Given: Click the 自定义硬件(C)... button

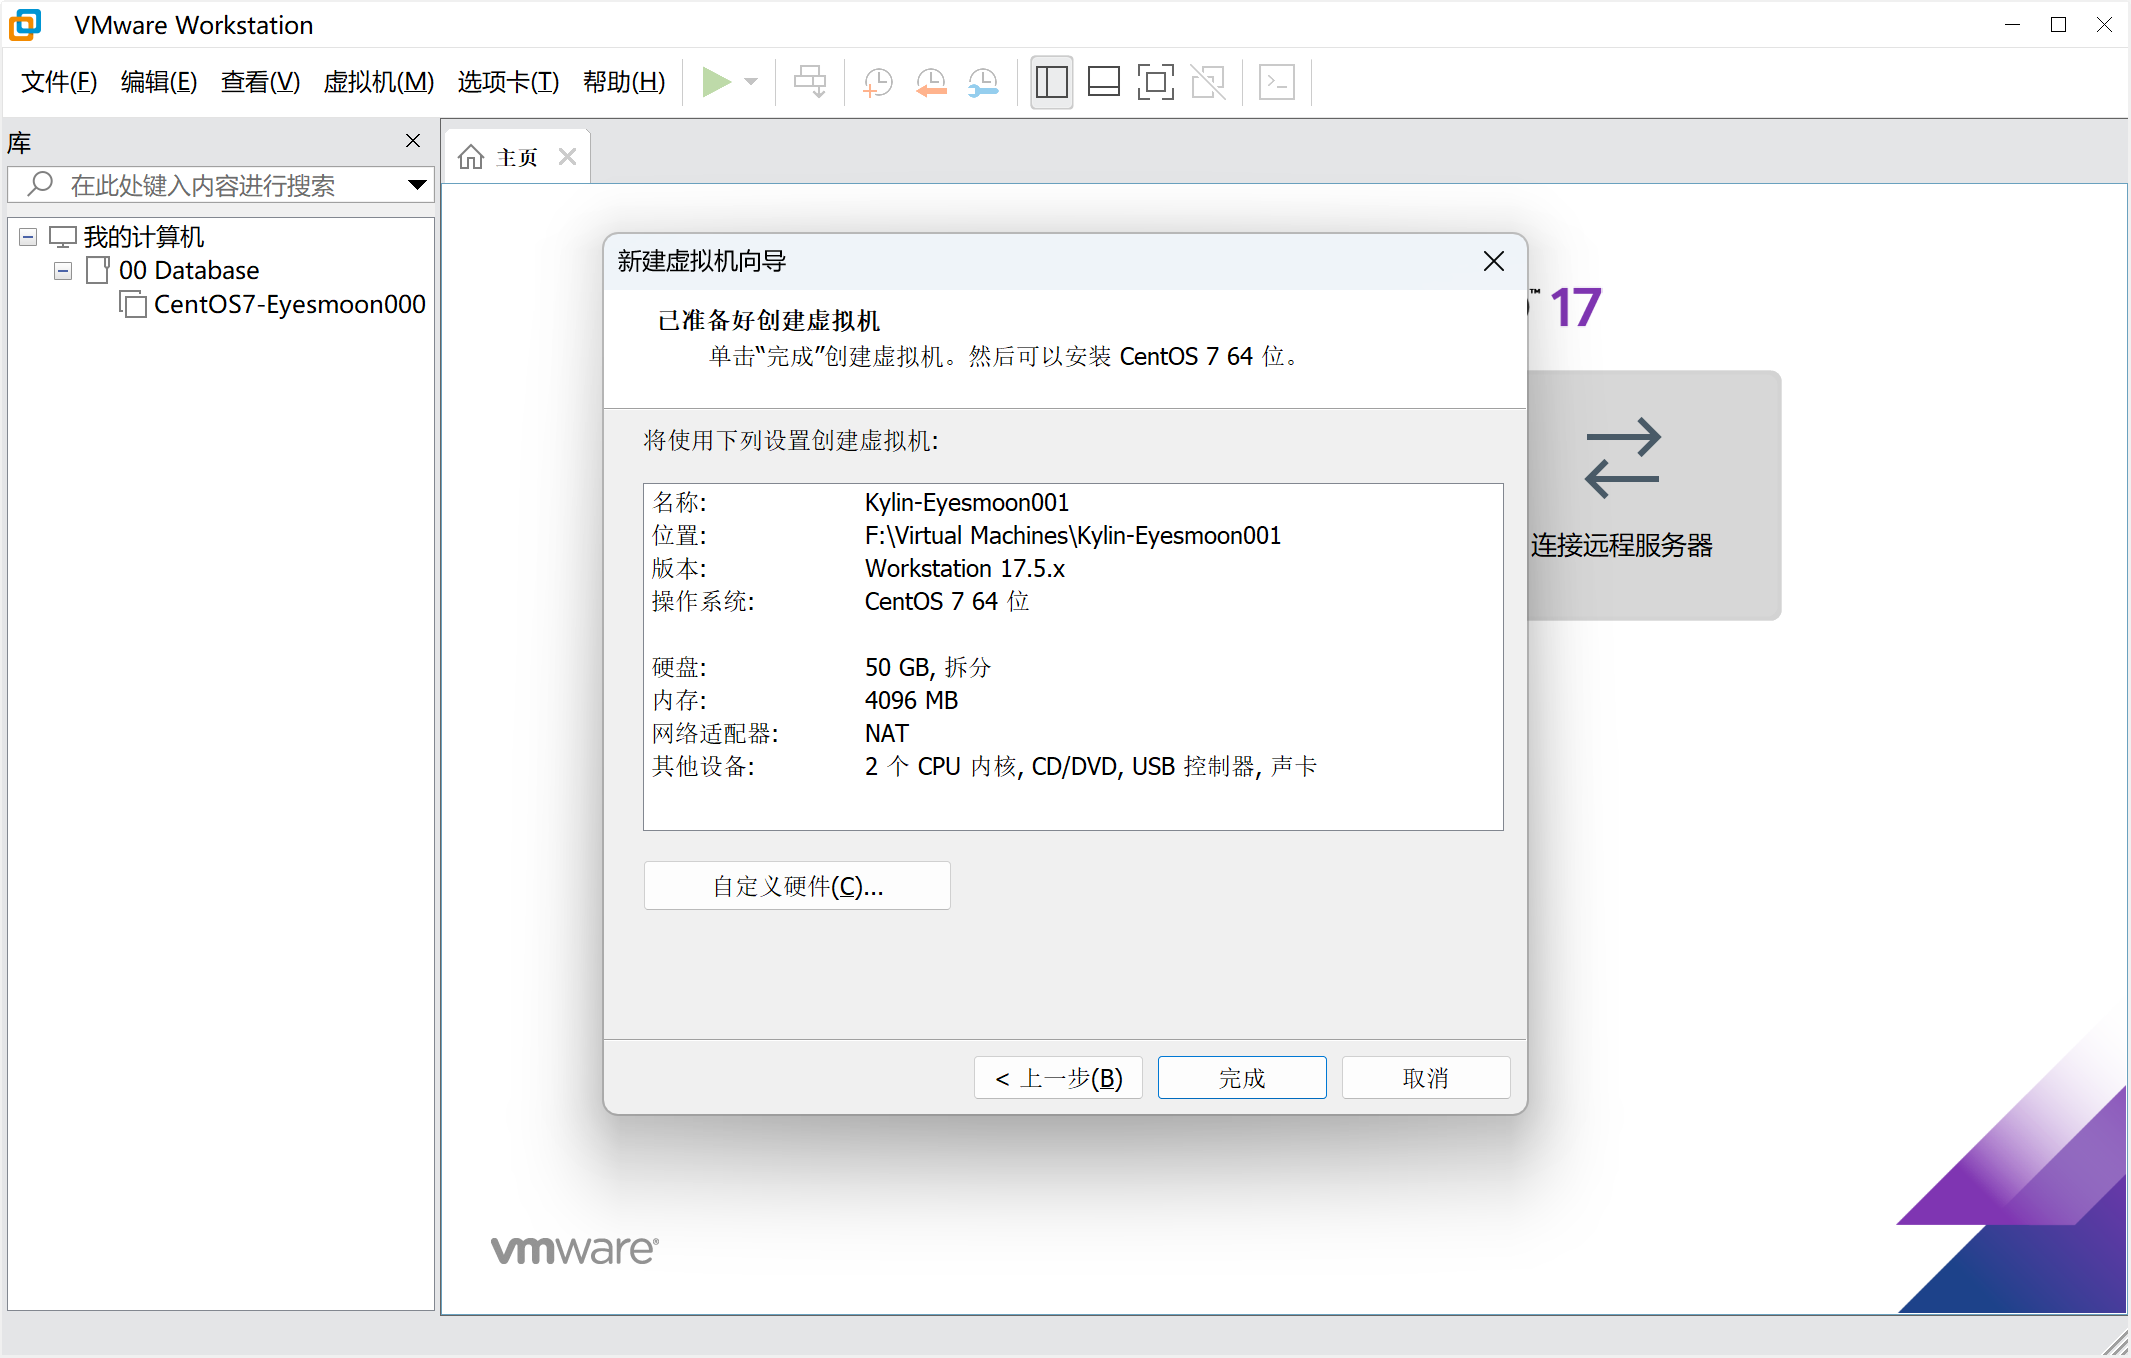Looking at the screenshot, I should (797, 886).
